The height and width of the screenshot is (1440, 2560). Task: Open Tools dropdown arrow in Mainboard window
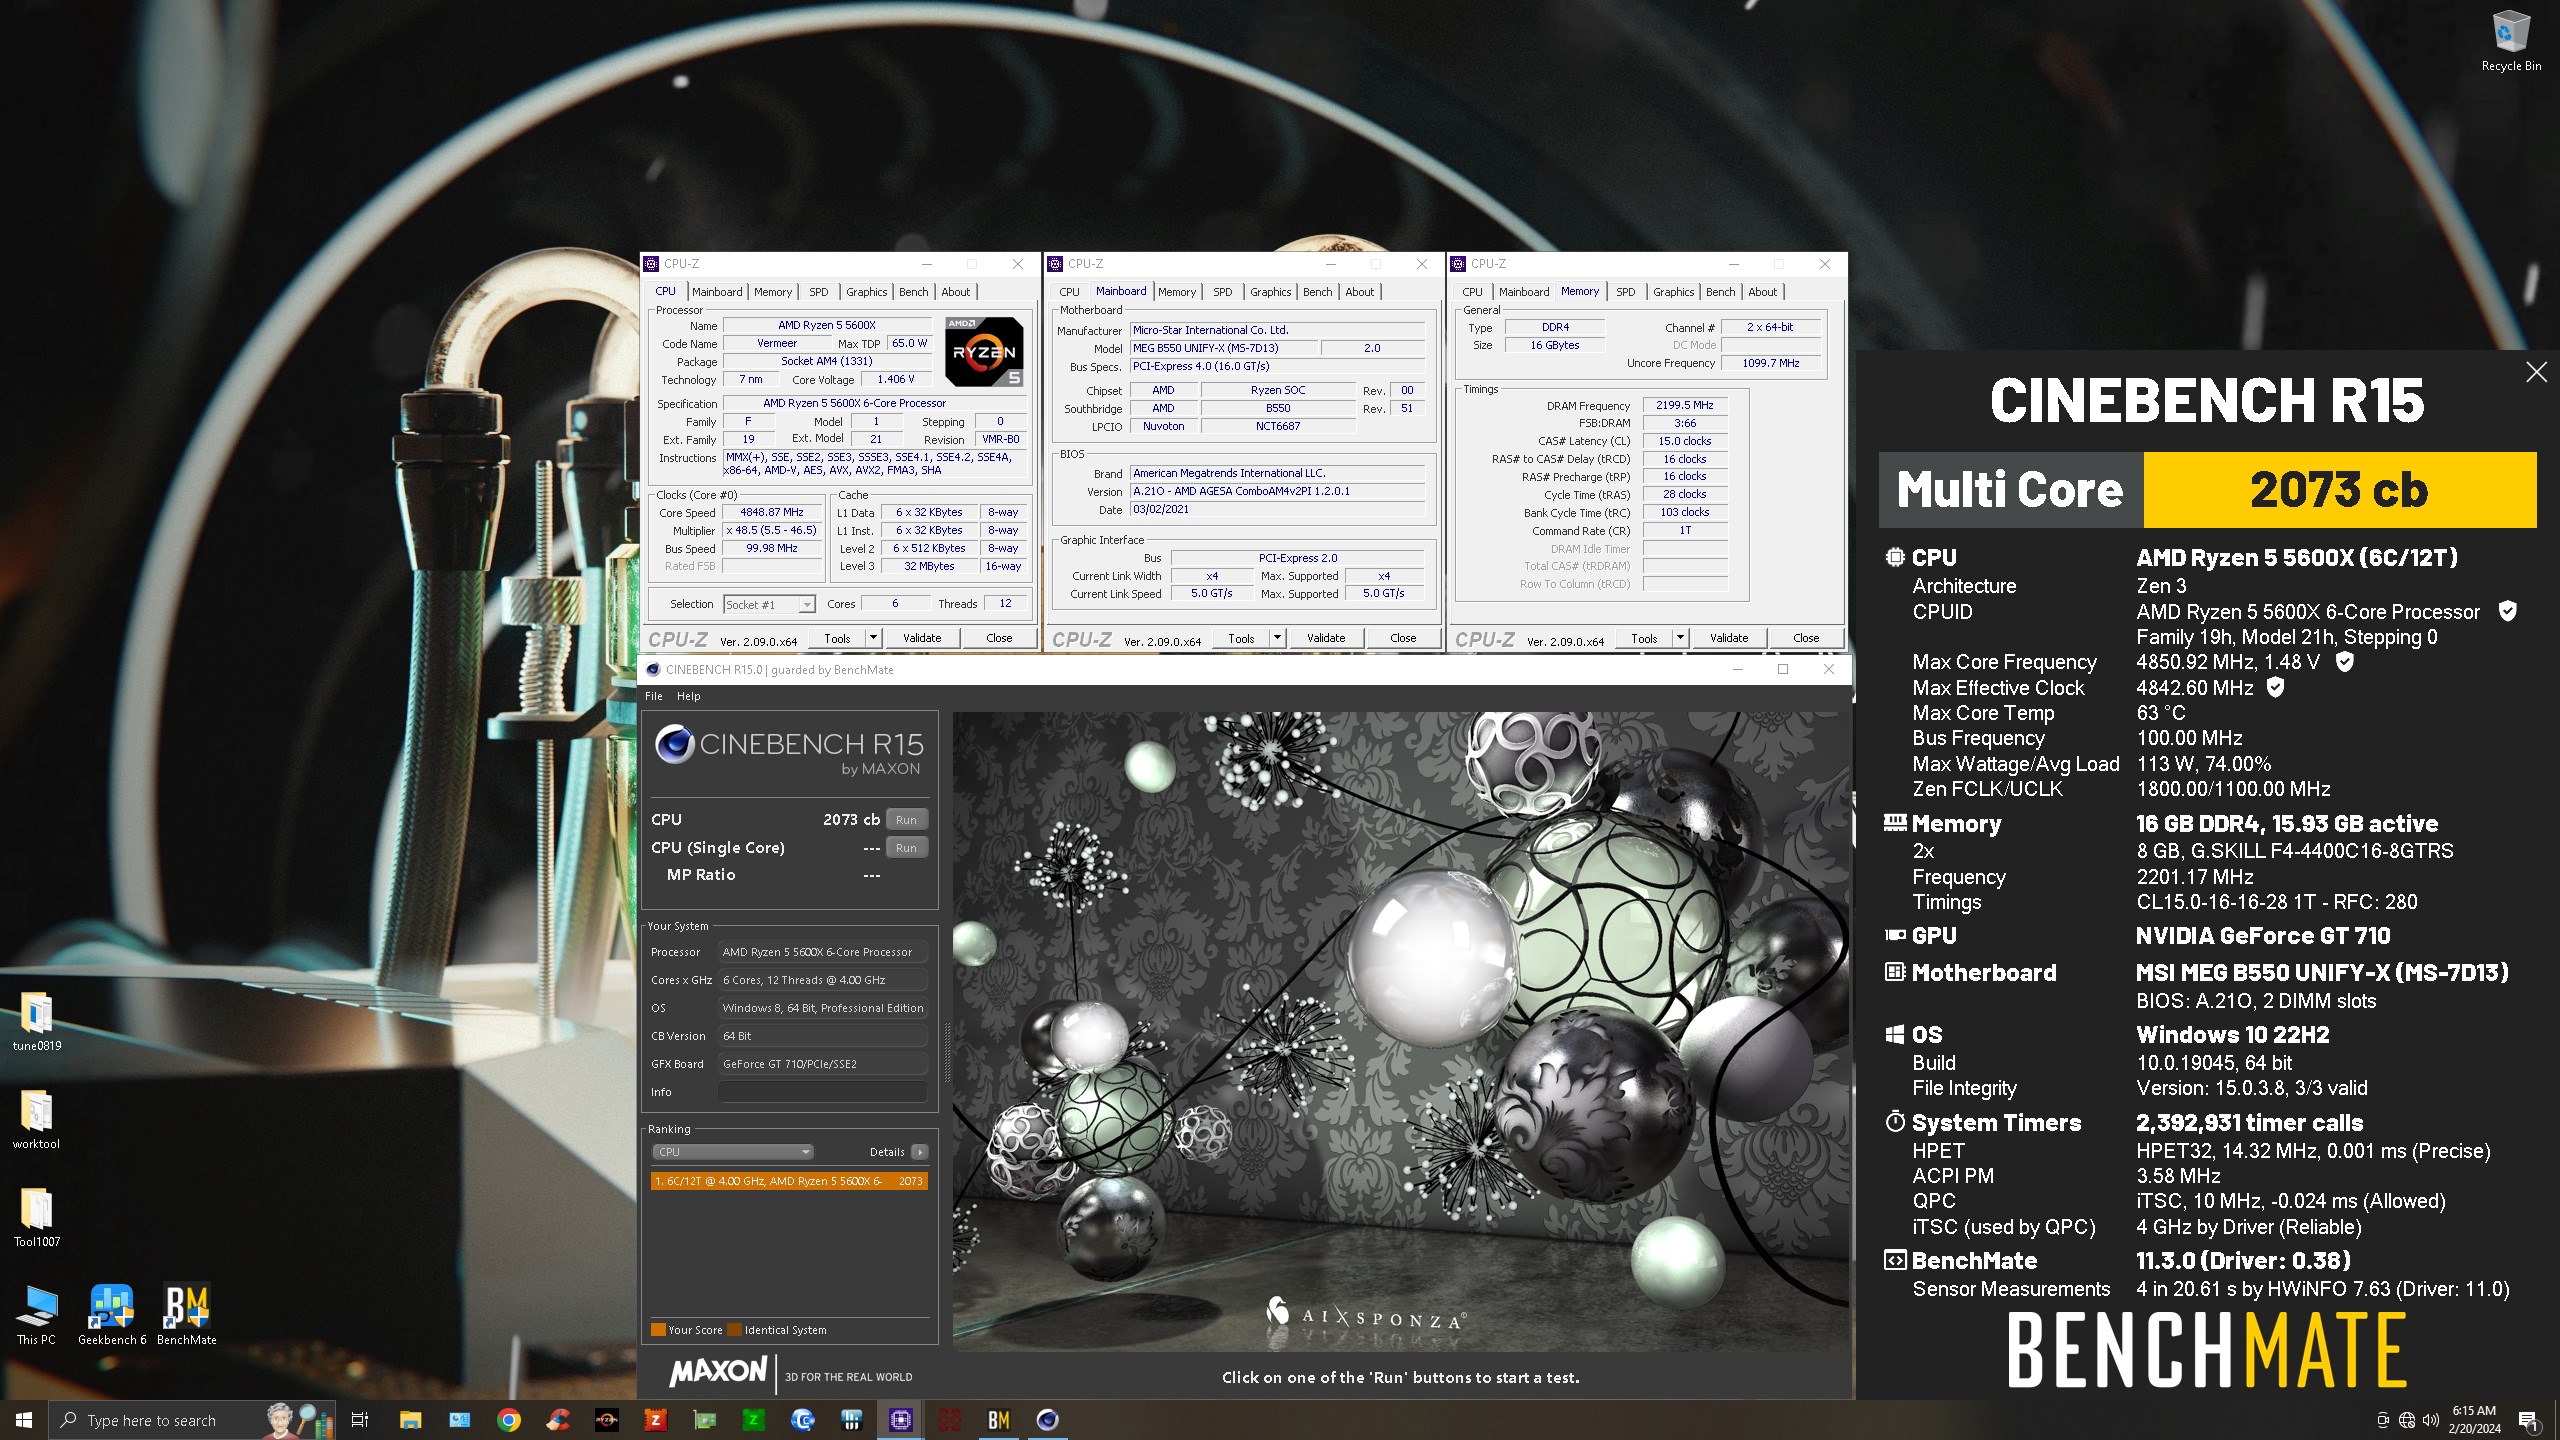point(1277,638)
